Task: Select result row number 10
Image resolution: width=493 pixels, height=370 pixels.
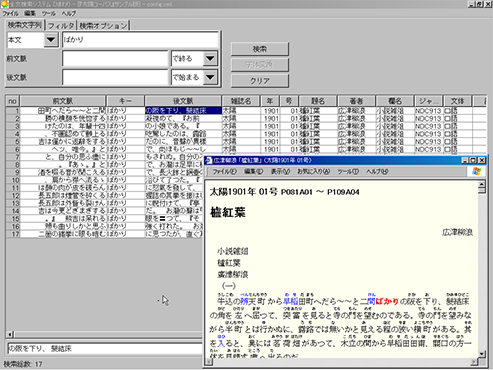Action: 13,180
